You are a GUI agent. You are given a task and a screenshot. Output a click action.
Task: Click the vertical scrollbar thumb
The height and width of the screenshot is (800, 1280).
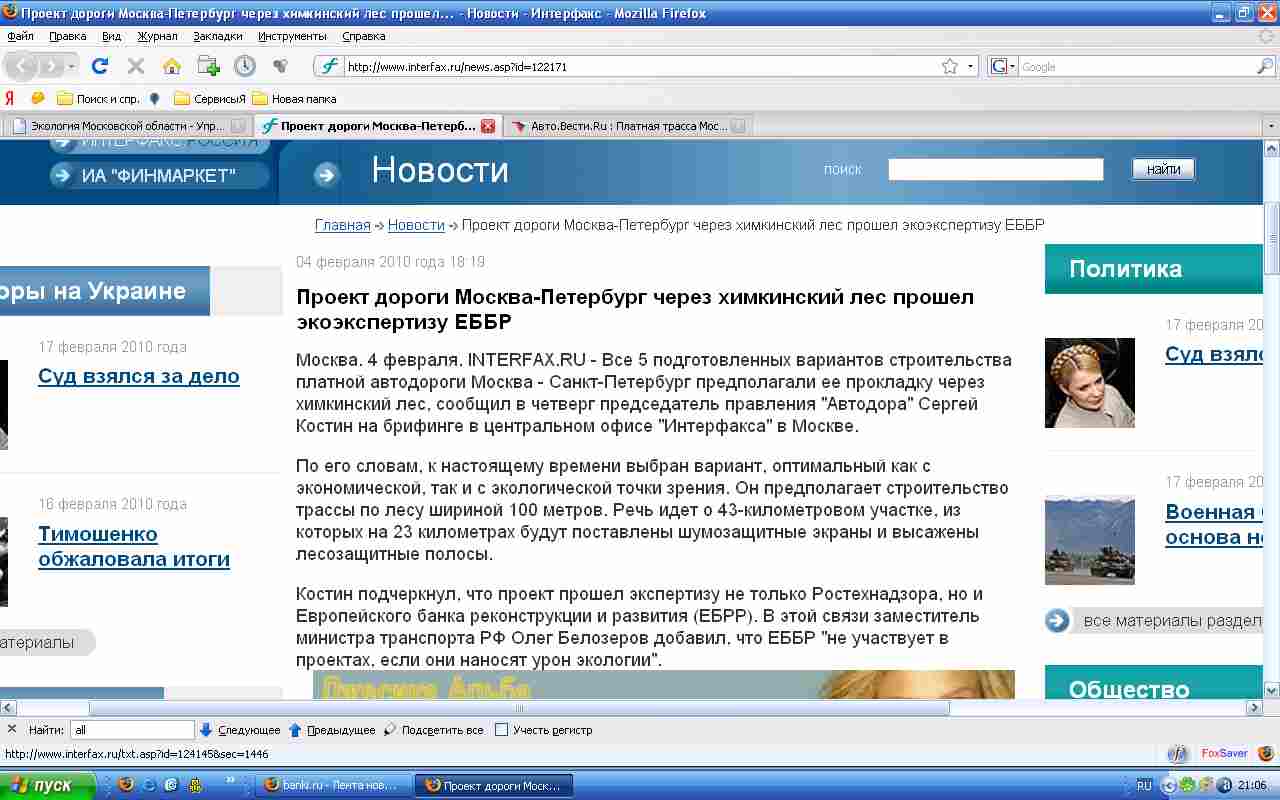[x=1272, y=238]
